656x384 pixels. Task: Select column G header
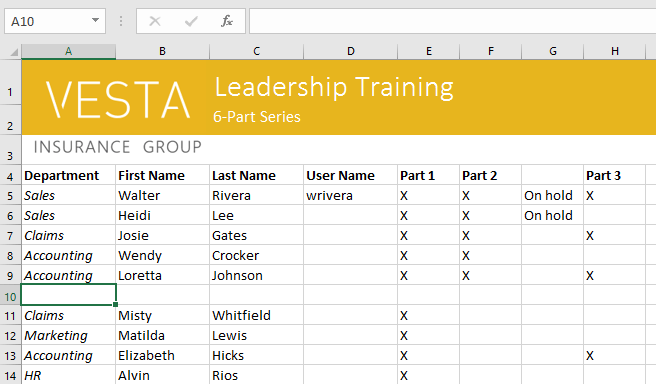click(553, 51)
